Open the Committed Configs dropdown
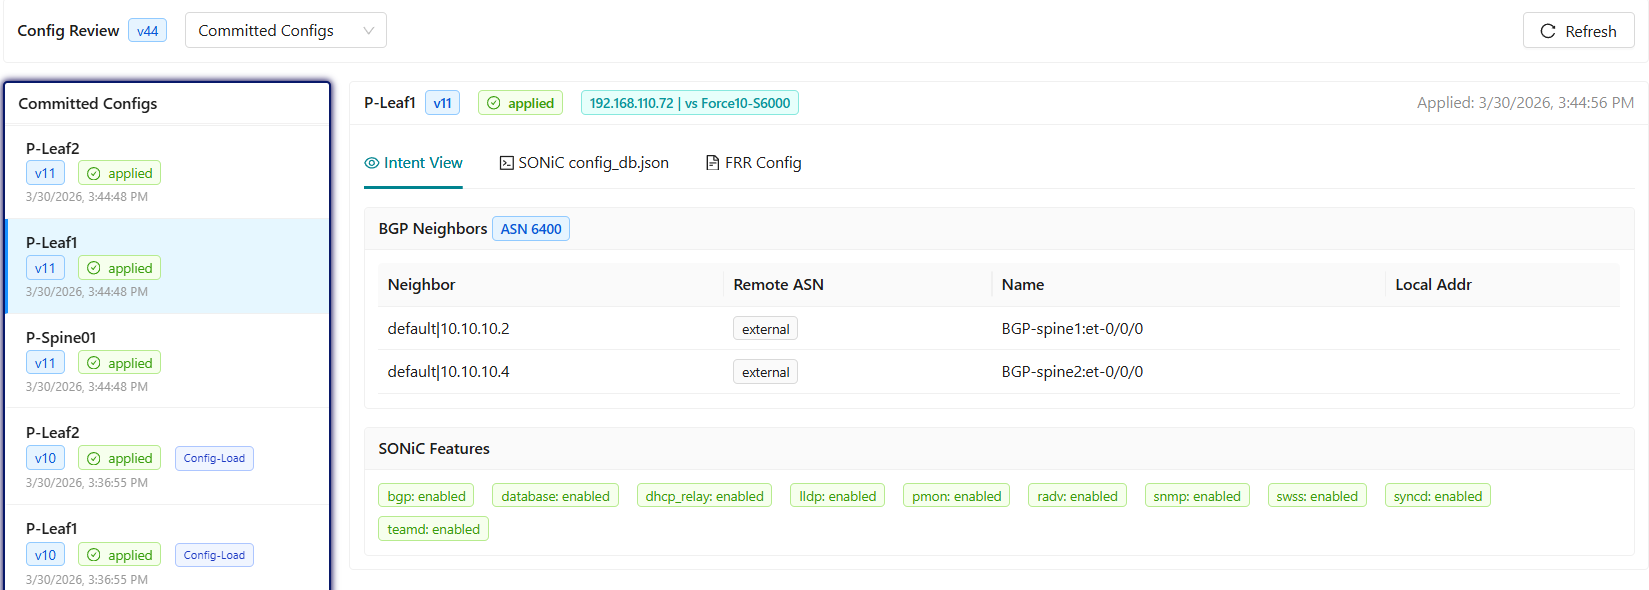This screenshot has width=1649, height=590. pos(286,30)
